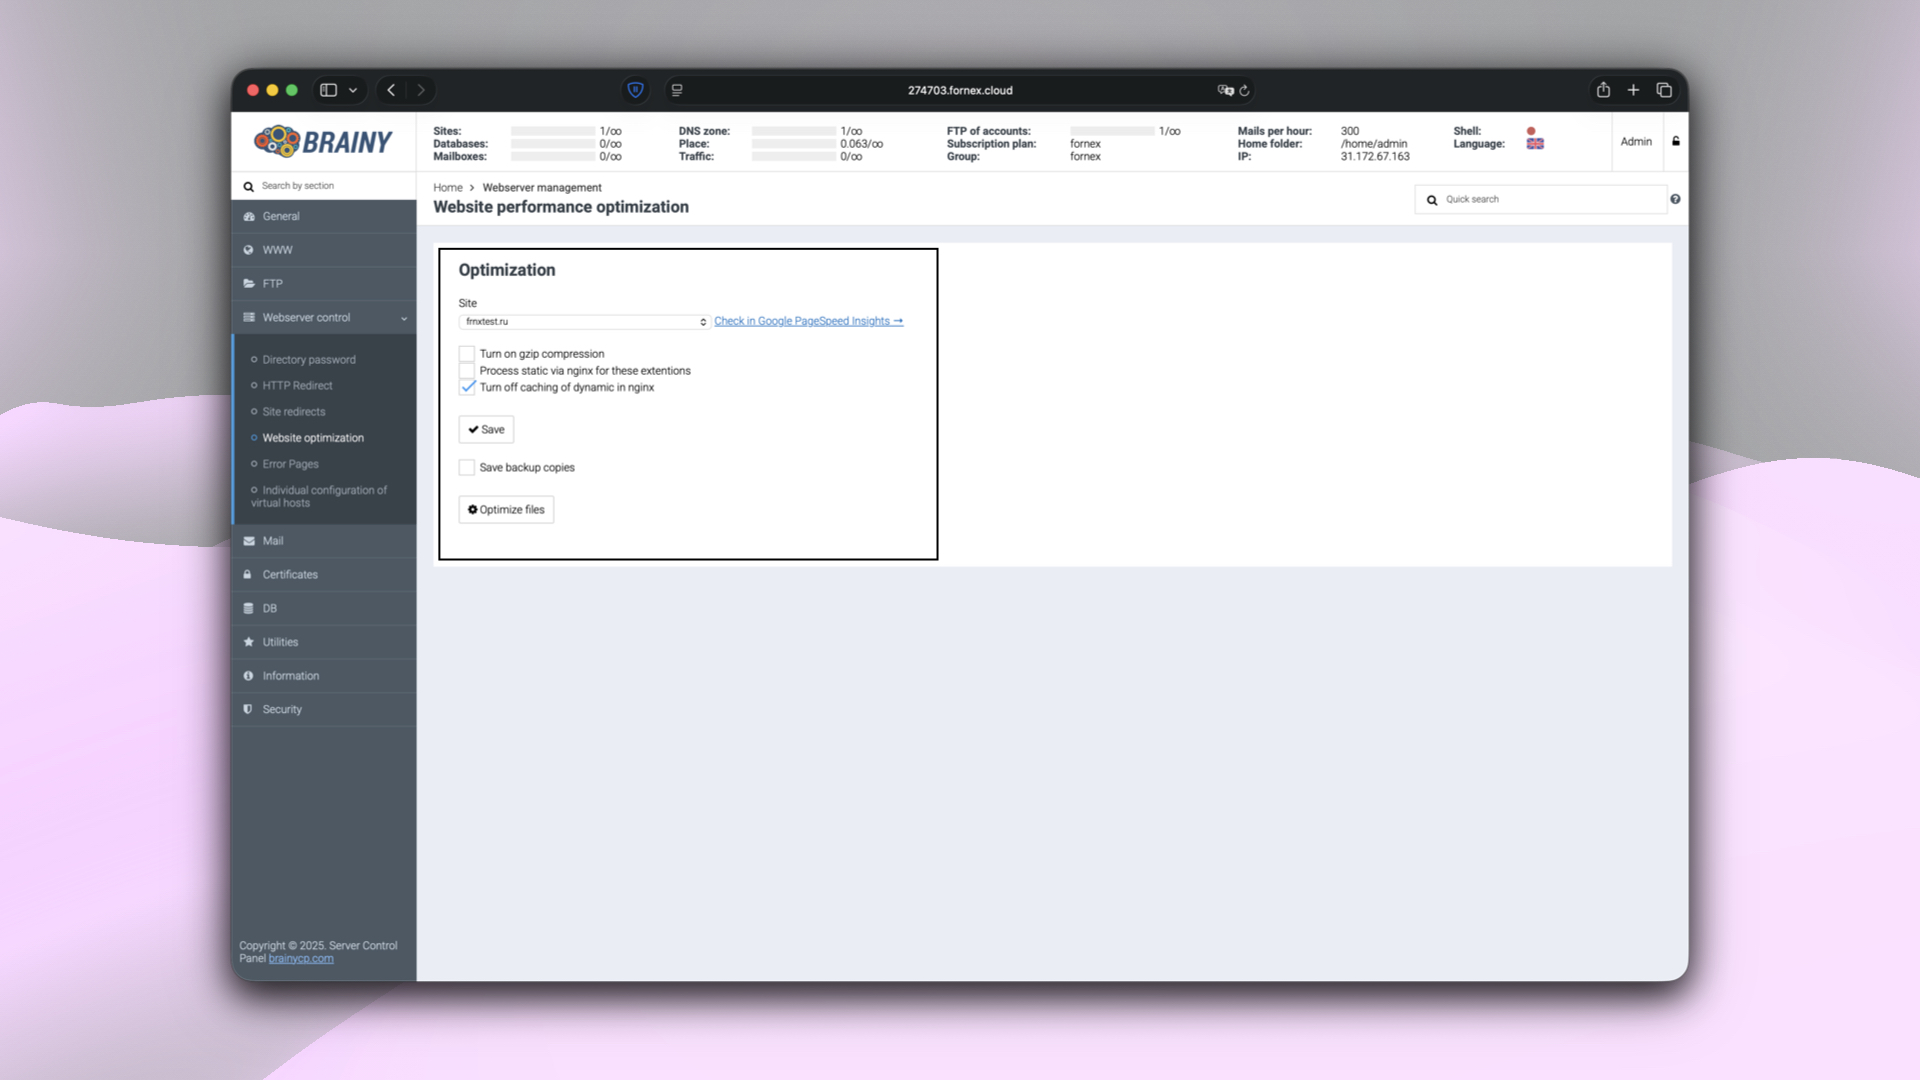Select the General section icon in sidebar
This screenshot has width=1920, height=1080.
tap(248, 216)
